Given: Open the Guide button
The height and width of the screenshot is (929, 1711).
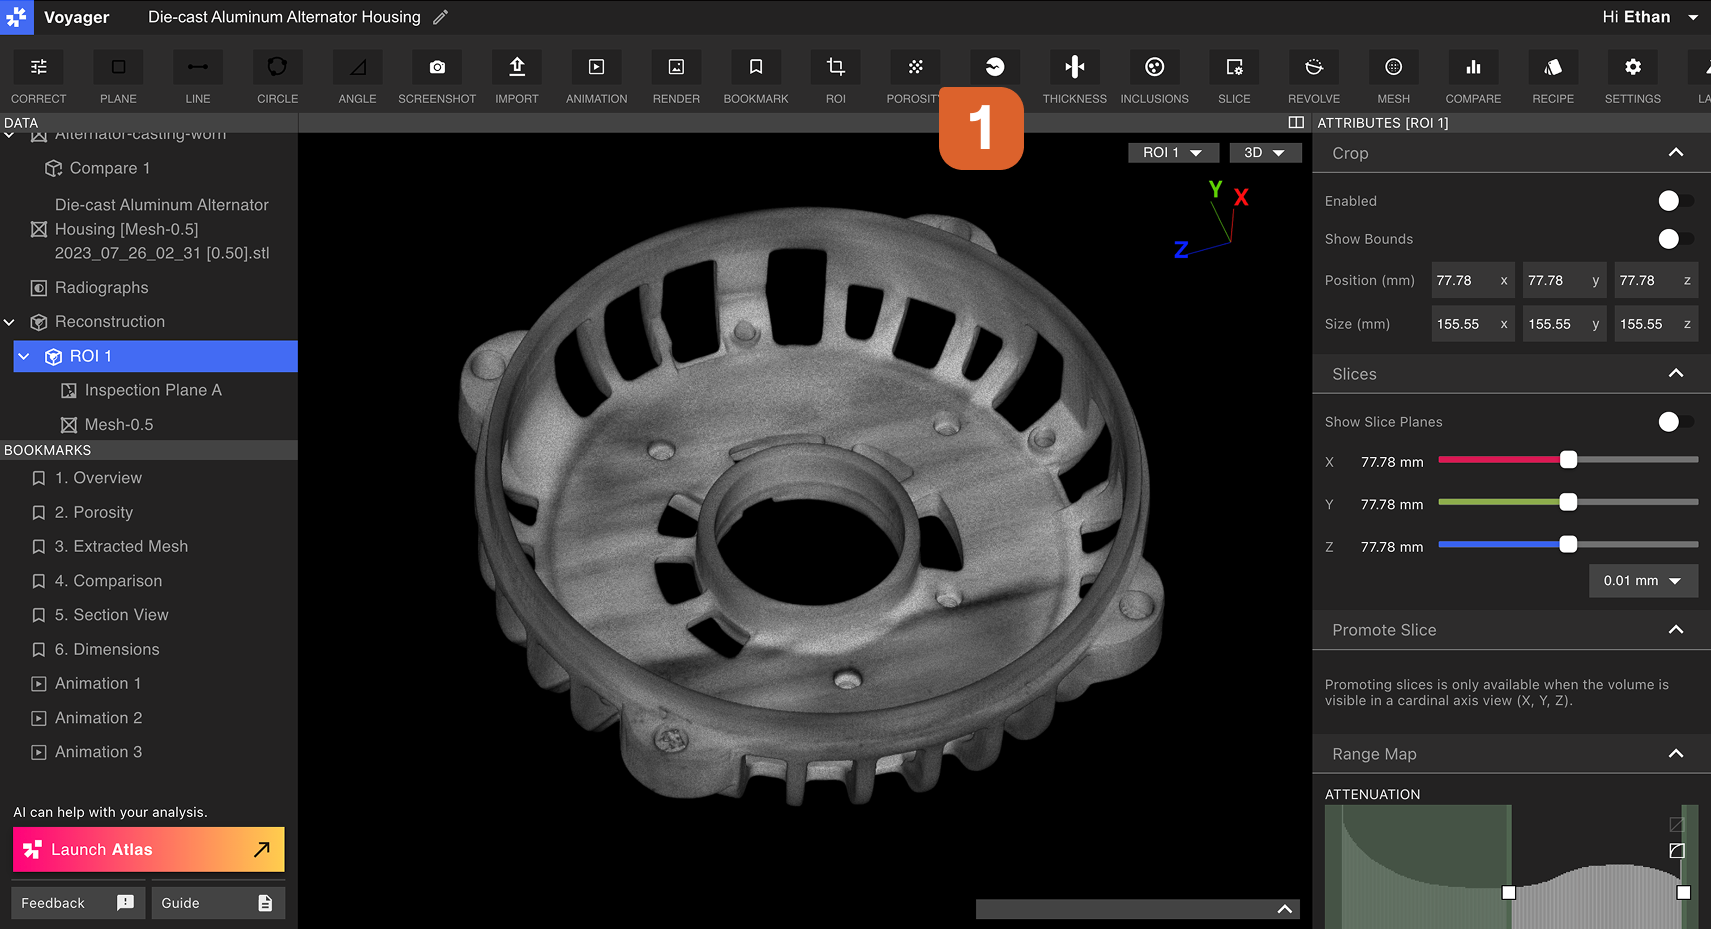Looking at the screenshot, I should coord(218,903).
